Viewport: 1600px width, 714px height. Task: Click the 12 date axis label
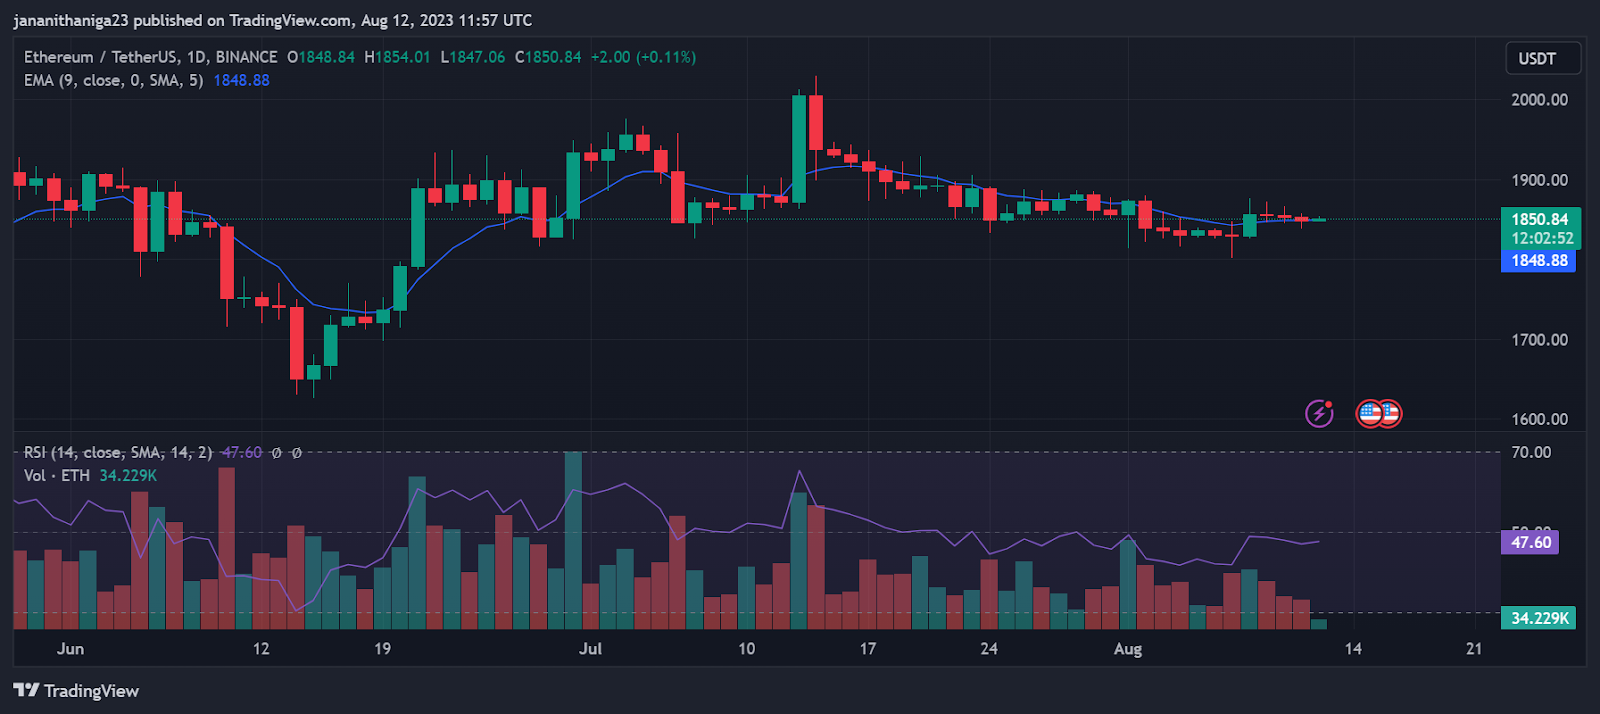click(261, 648)
